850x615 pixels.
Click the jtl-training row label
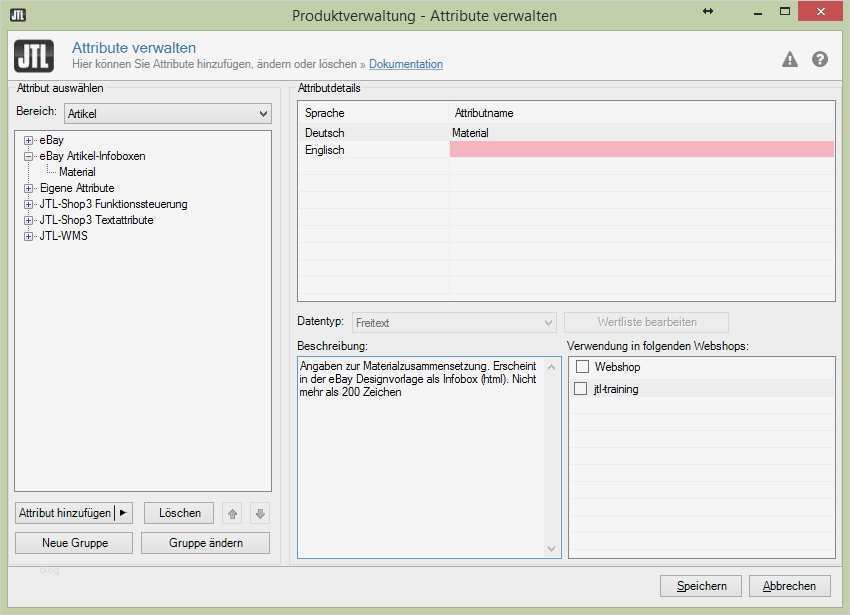(616, 389)
